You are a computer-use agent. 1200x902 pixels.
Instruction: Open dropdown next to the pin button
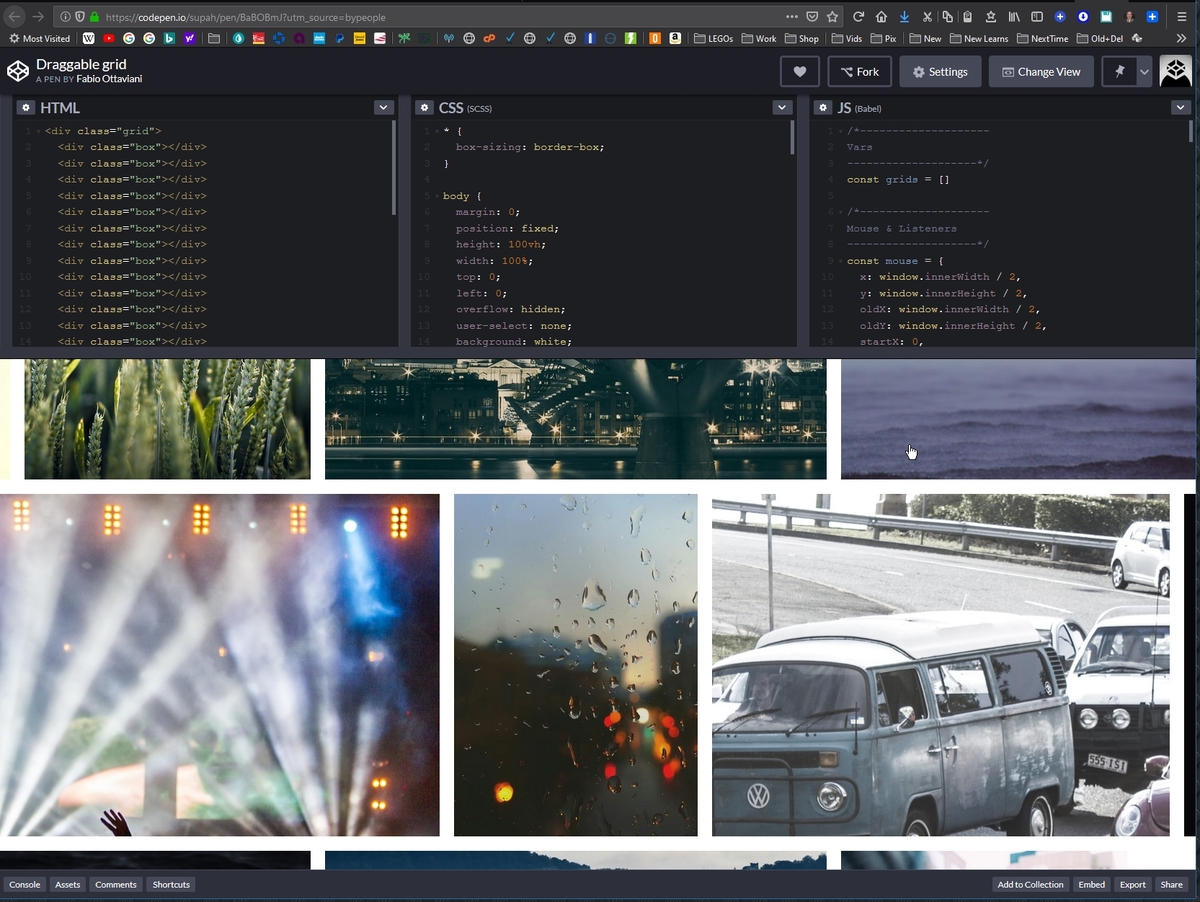(1144, 72)
